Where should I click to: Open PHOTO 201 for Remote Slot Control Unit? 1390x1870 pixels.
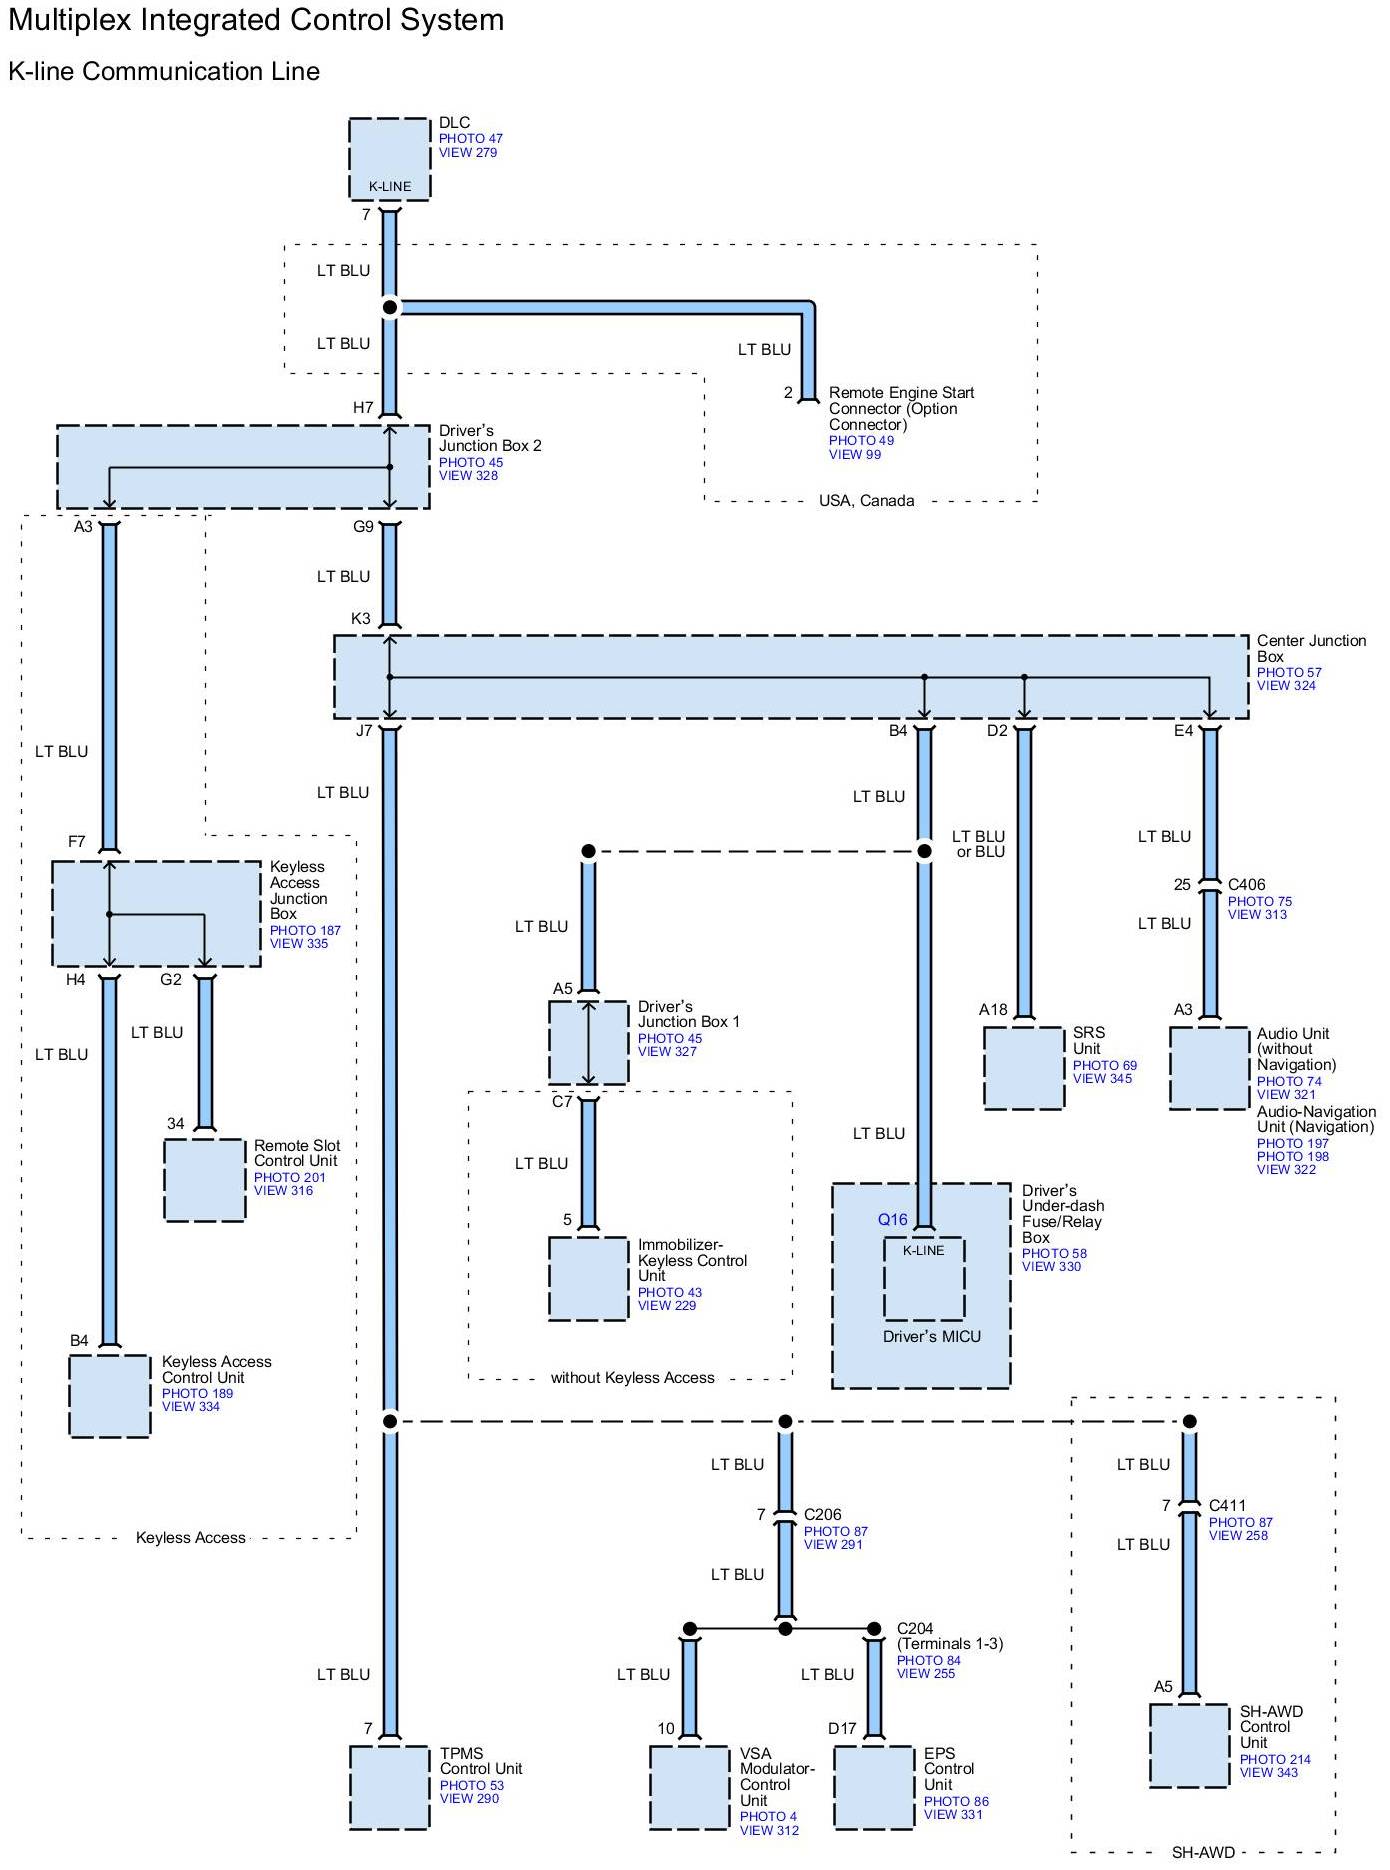pos(289,1178)
